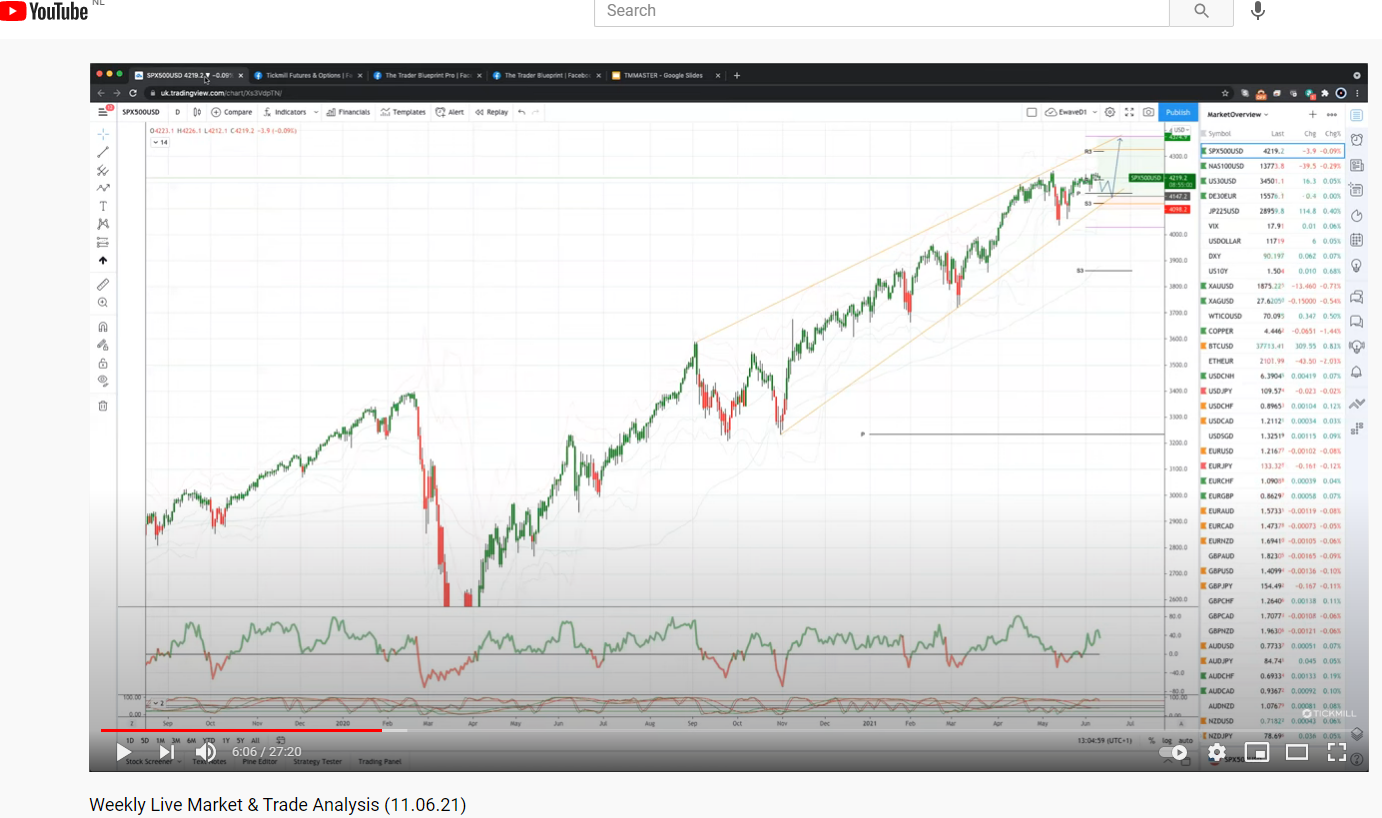Screen dimensions: 1382x818
Task: Open the Indicators dialog
Action: pyautogui.click(x=284, y=112)
